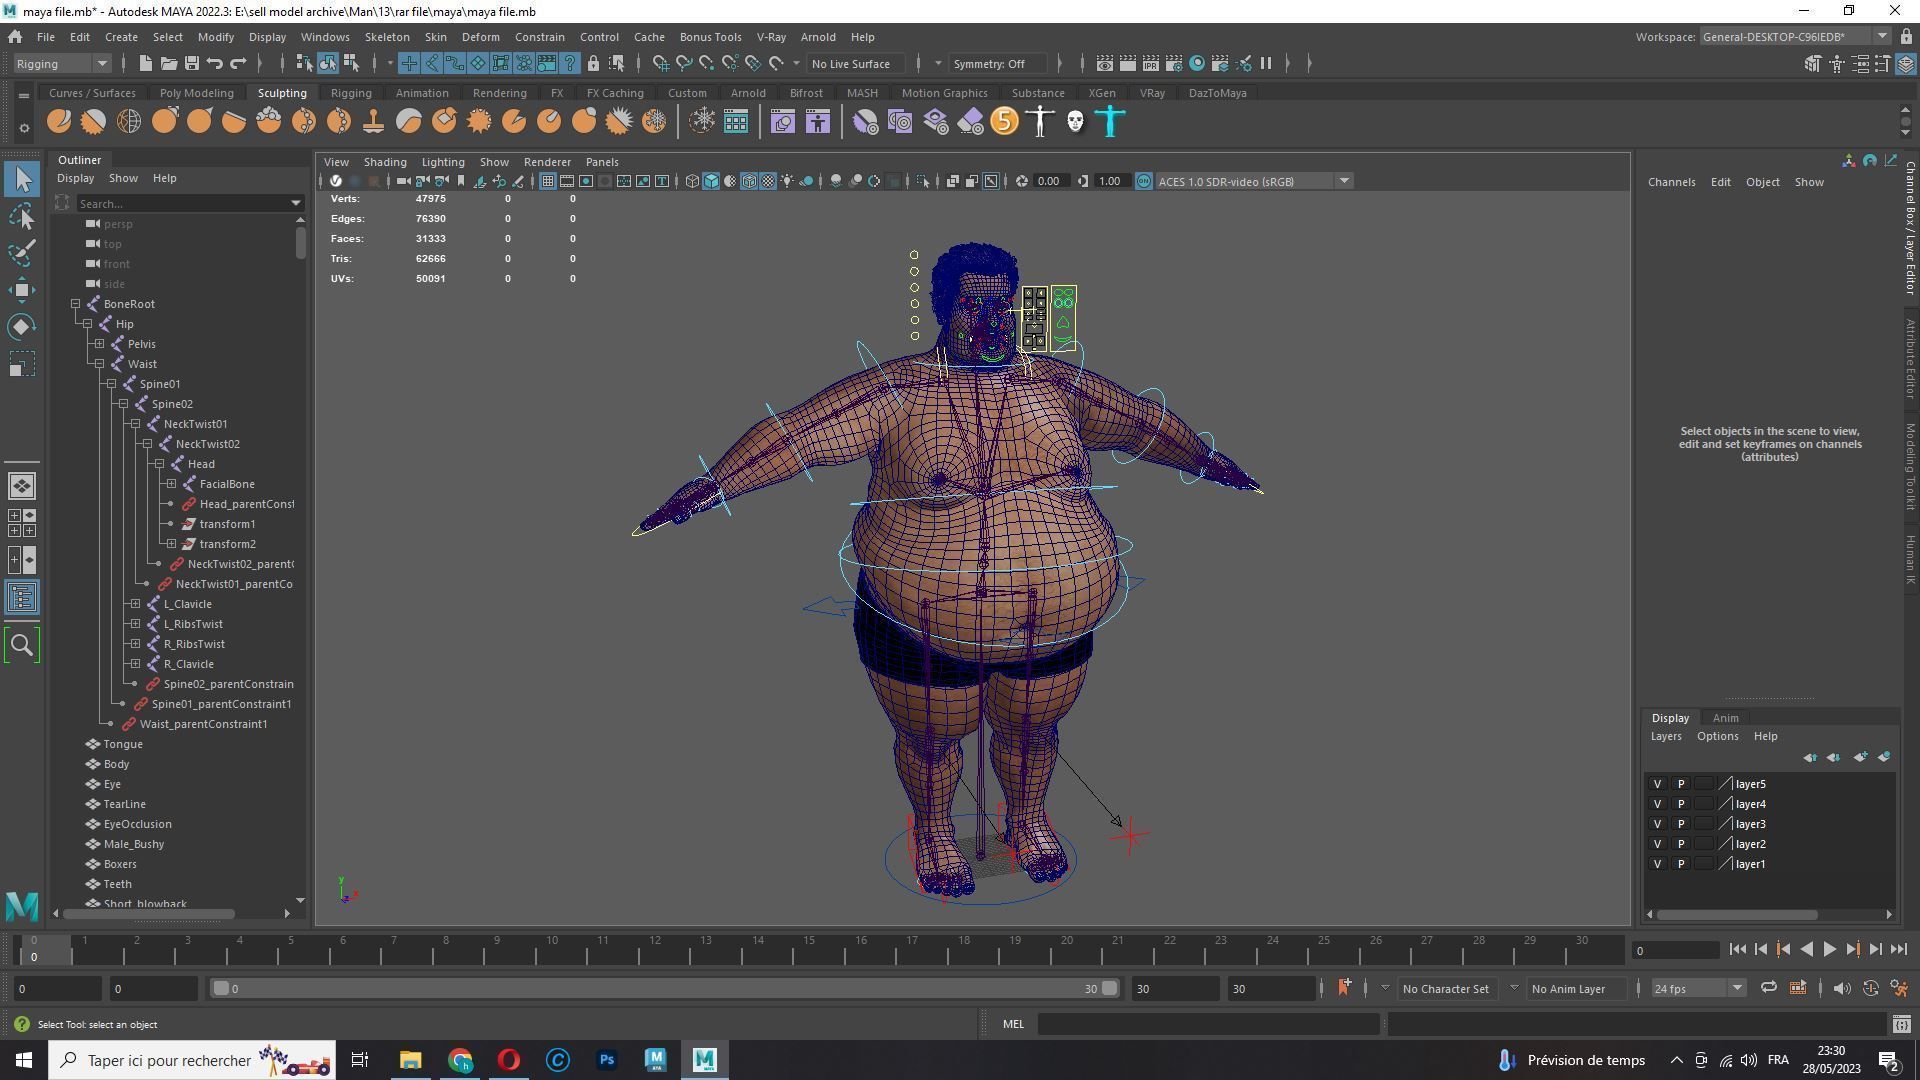Open the Workspace dropdown
The width and height of the screenshot is (1920, 1080).
[1795, 37]
